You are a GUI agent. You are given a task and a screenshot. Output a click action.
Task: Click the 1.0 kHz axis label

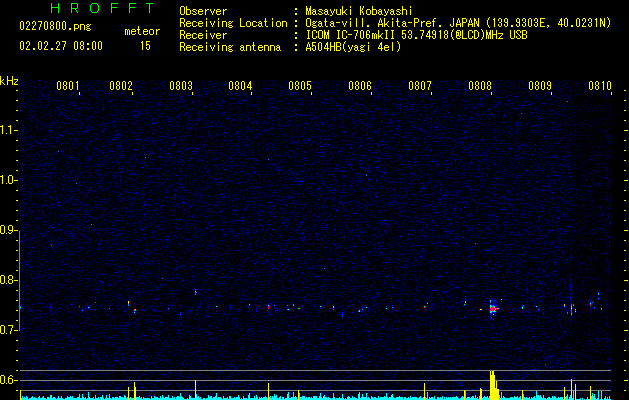(9, 180)
